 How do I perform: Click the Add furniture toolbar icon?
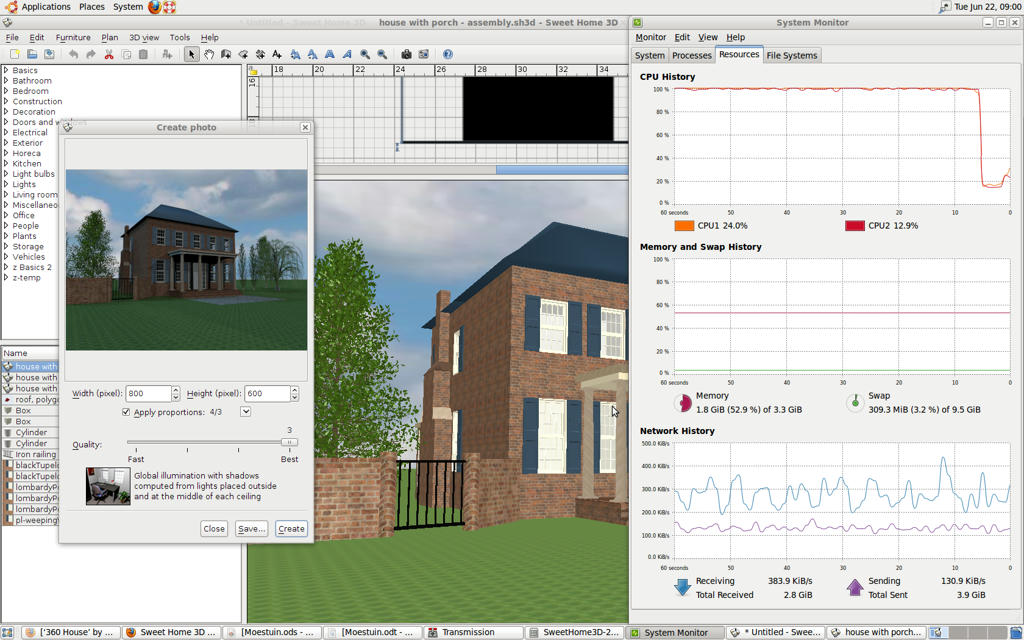[167, 54]
